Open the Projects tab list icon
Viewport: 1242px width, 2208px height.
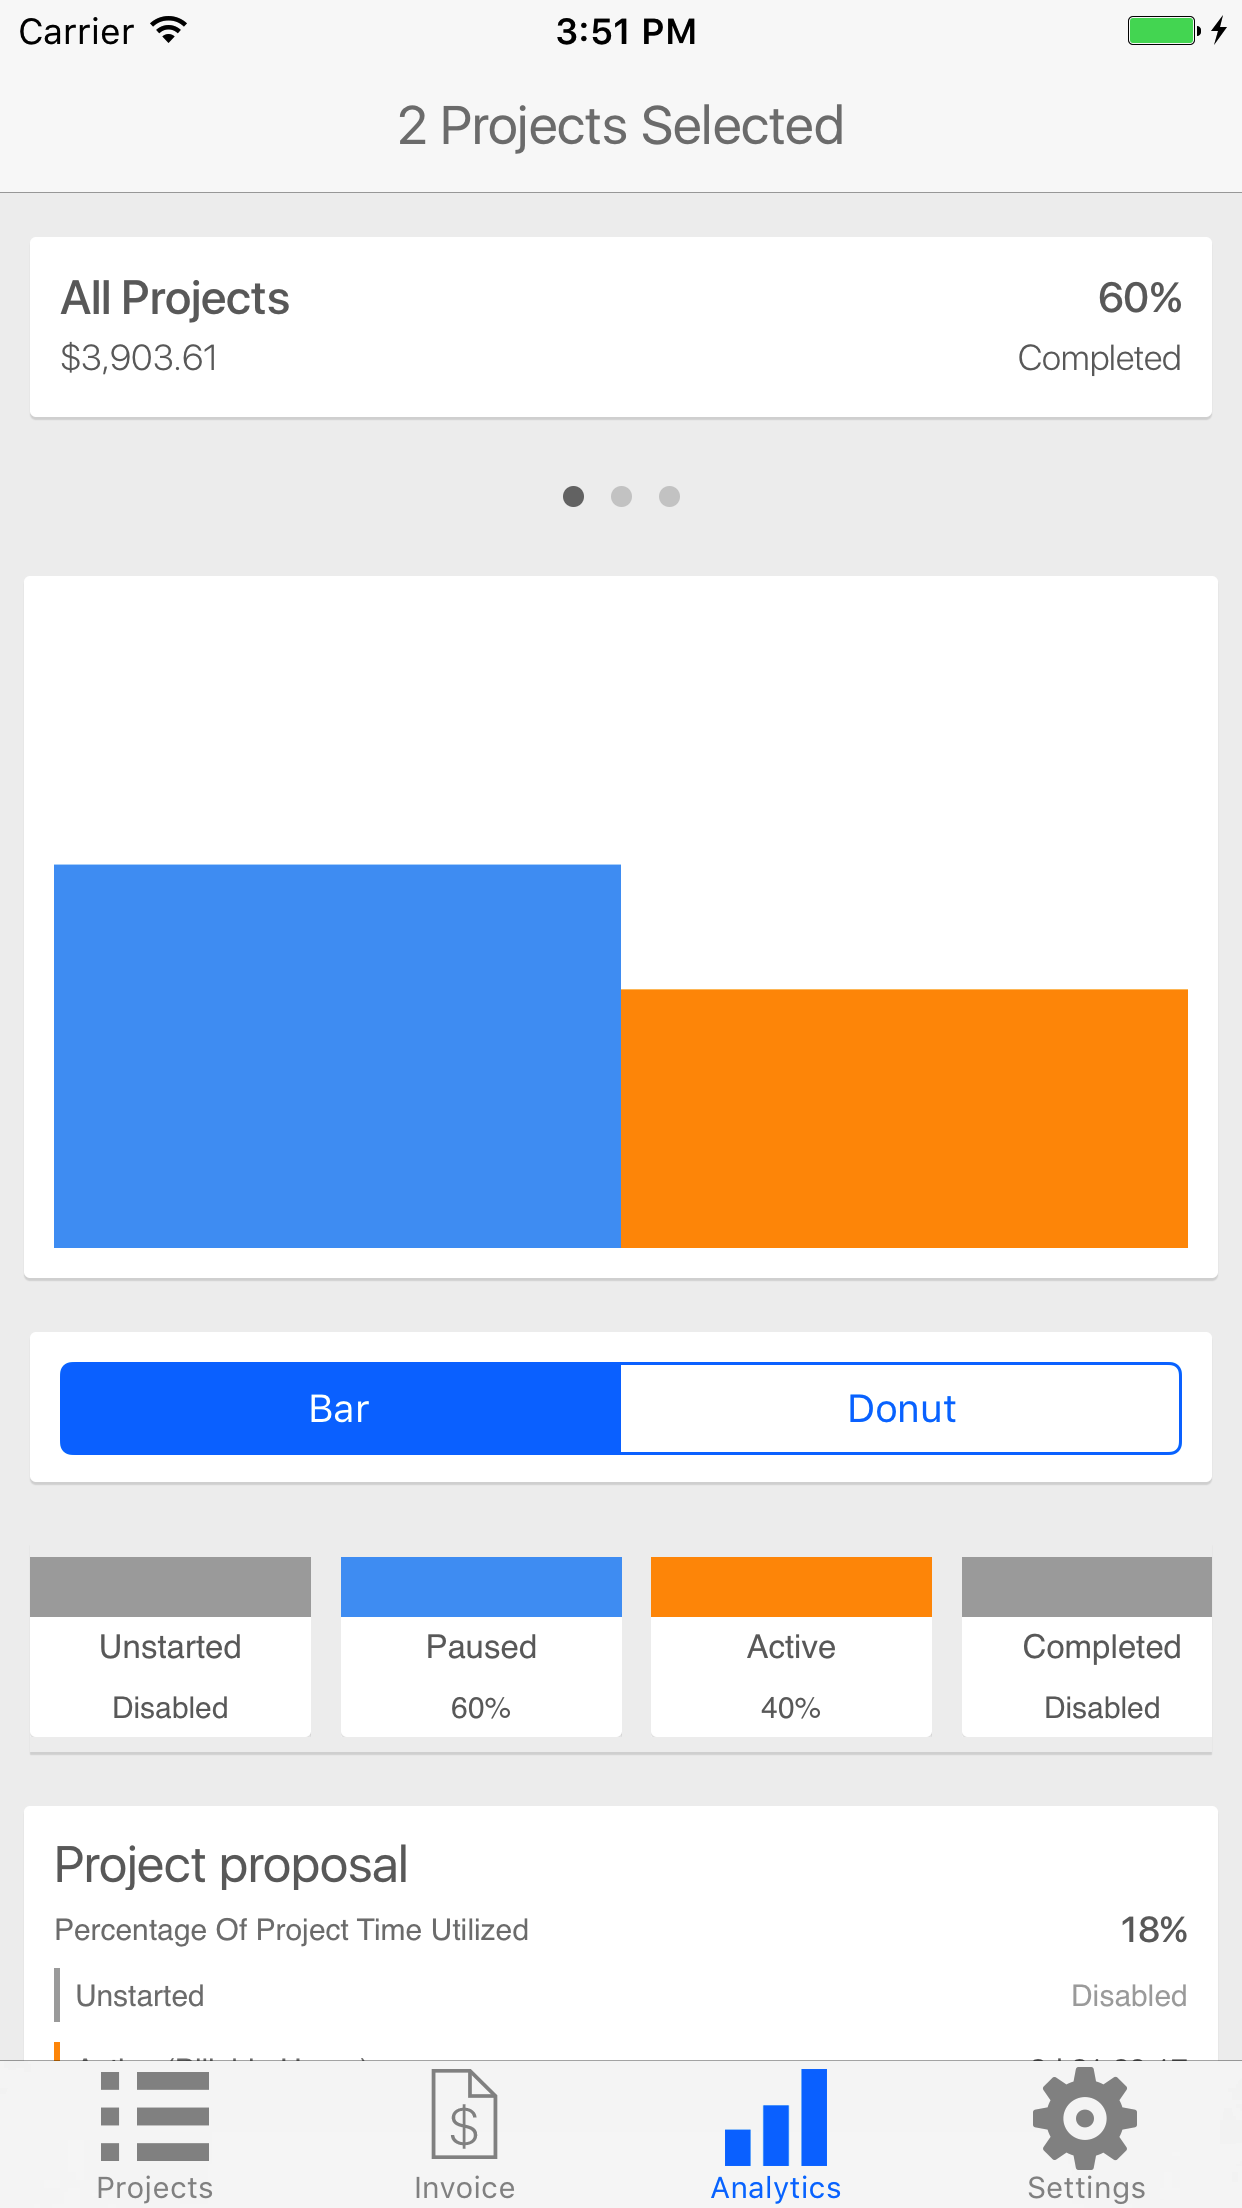point(155,2116)
